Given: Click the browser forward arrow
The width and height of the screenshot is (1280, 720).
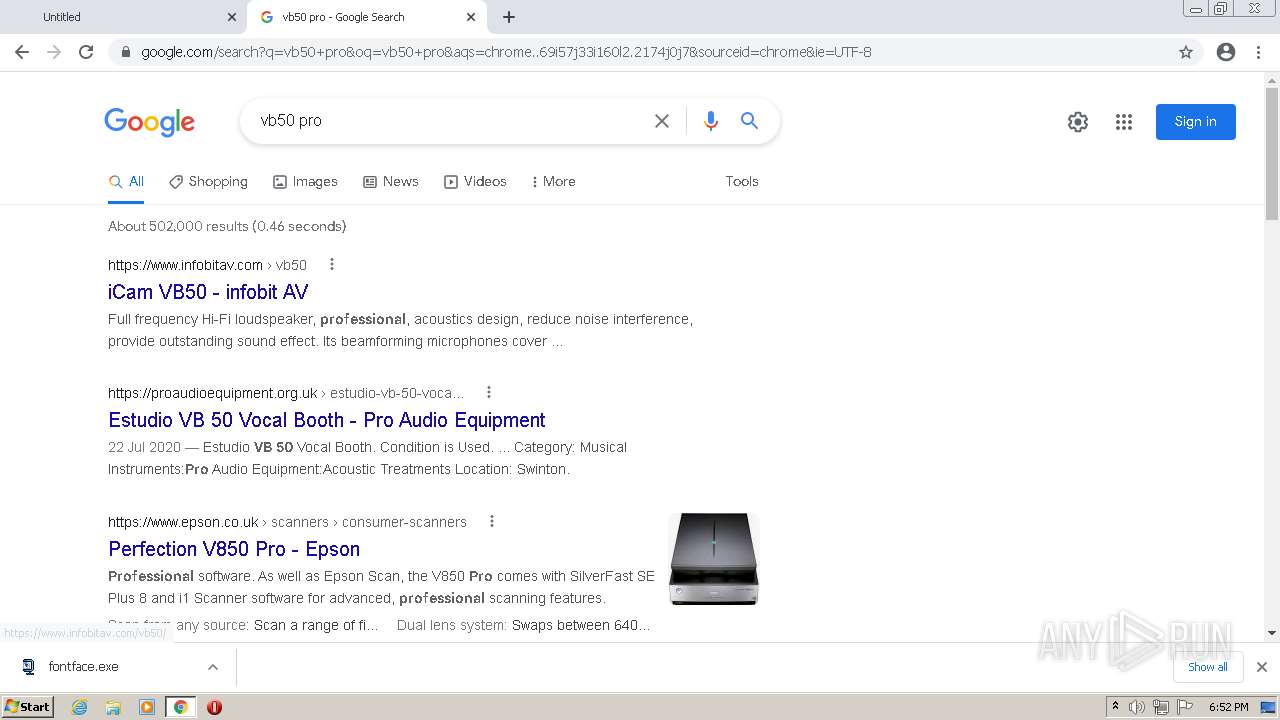Looking at the screenshot, I should [x=54, y=52].
